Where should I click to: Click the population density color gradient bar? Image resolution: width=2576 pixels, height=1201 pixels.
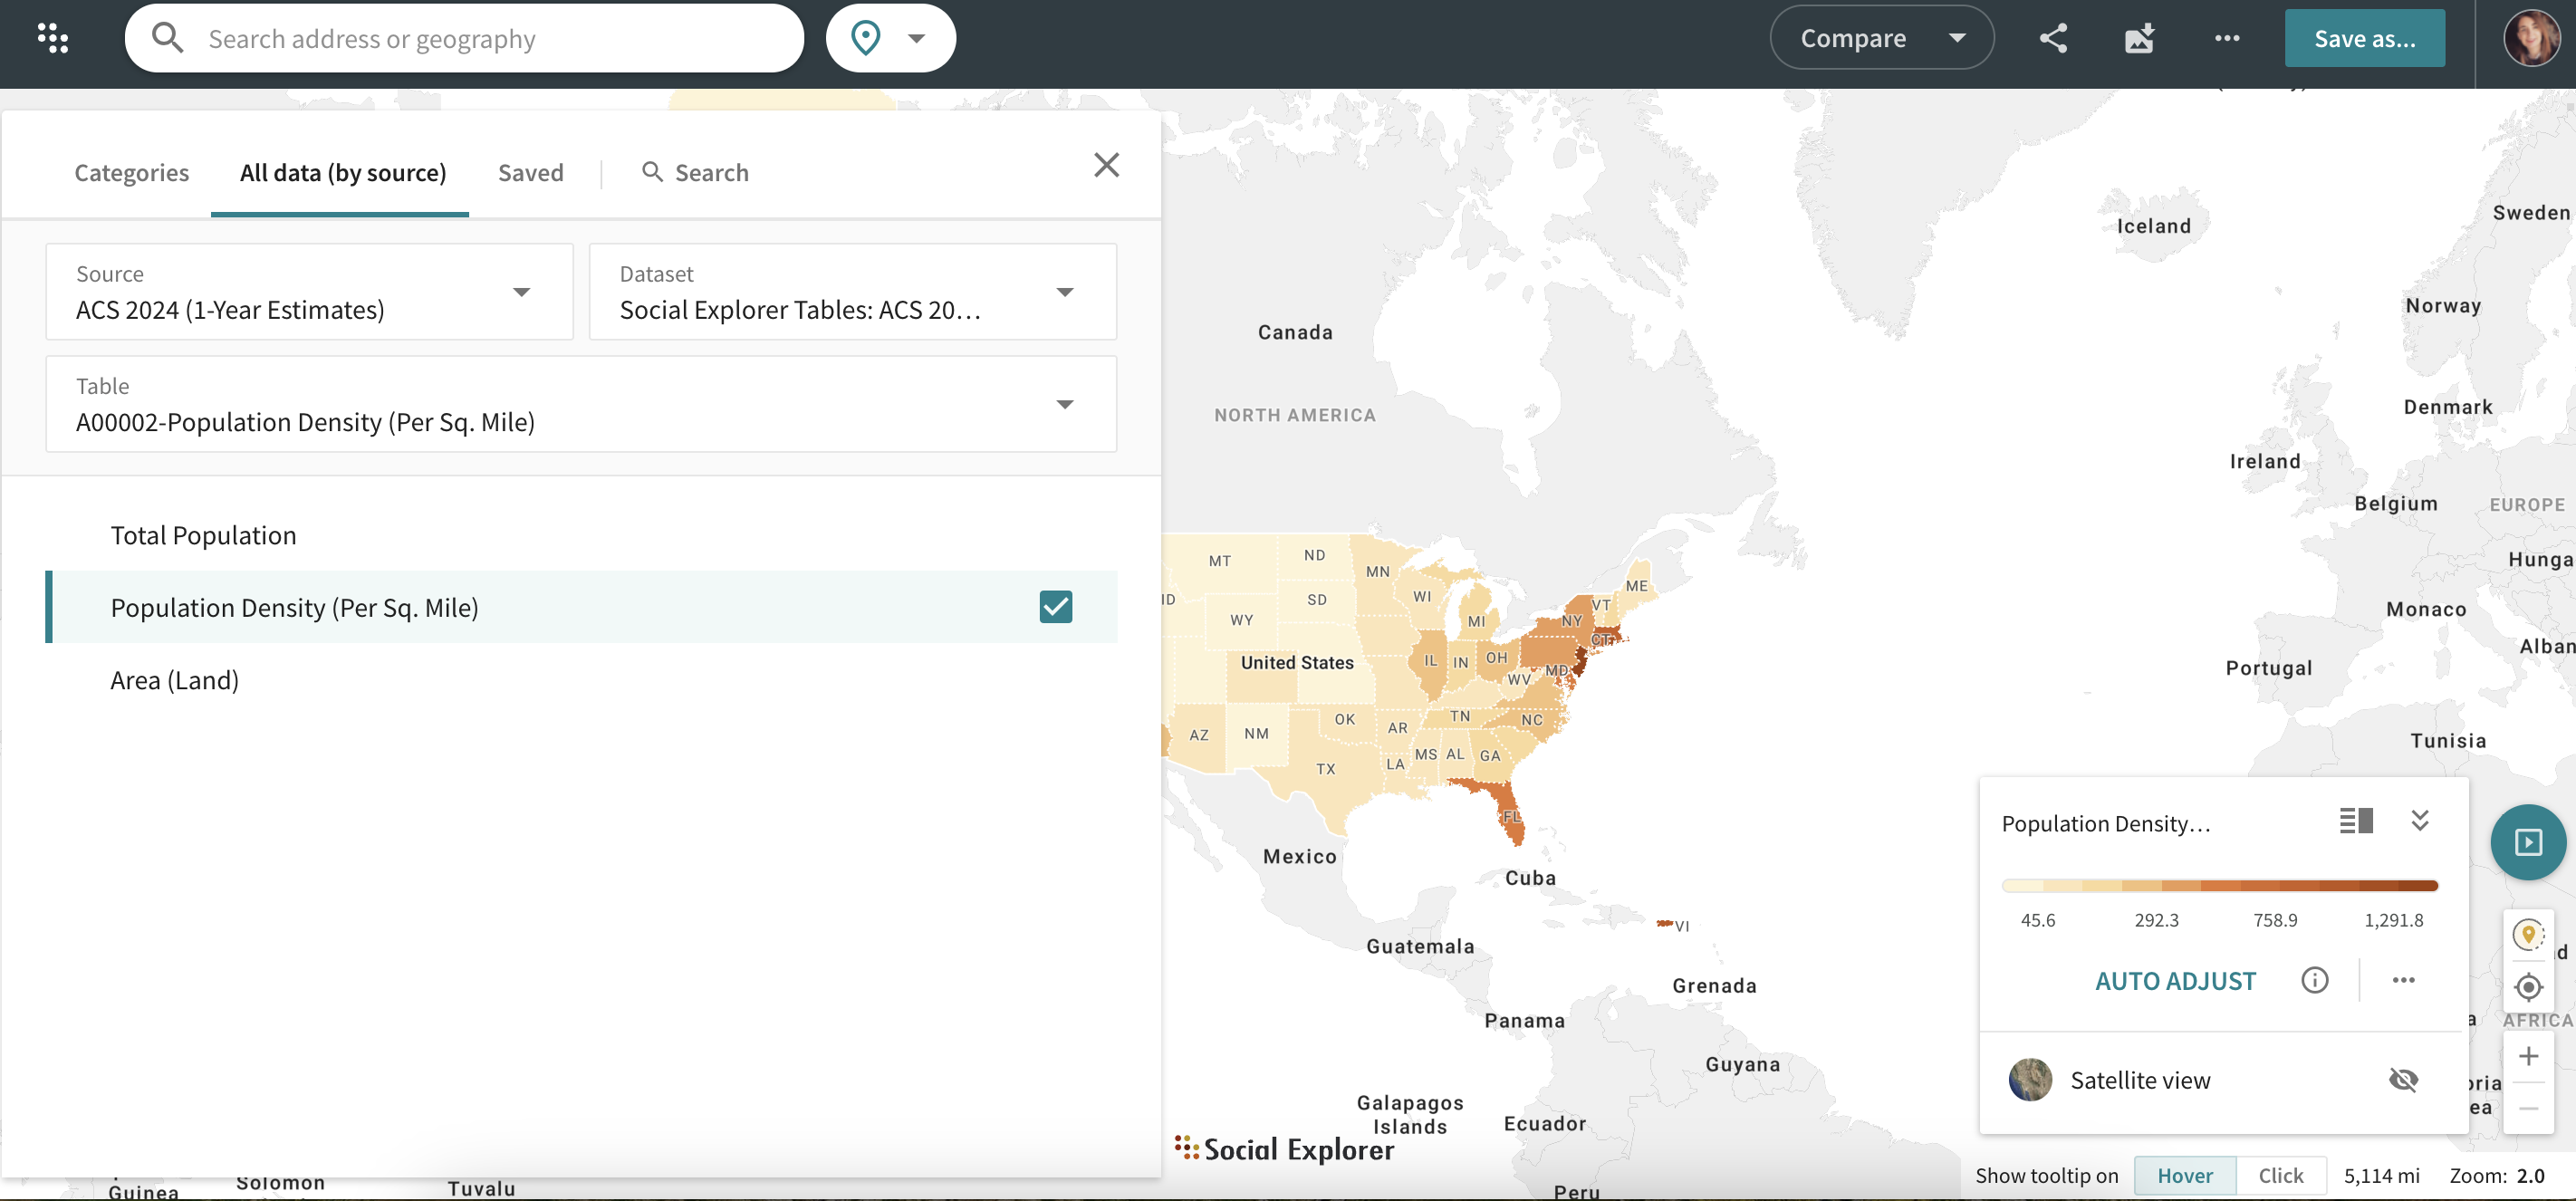pyautogui.click(x=2219, y=885)
